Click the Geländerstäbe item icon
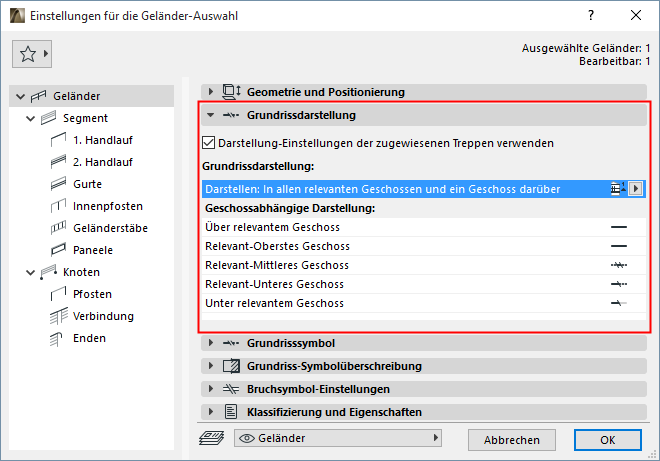Image resolution: width=660 pixels, height=461 pixels. click(x=57, y=228)
